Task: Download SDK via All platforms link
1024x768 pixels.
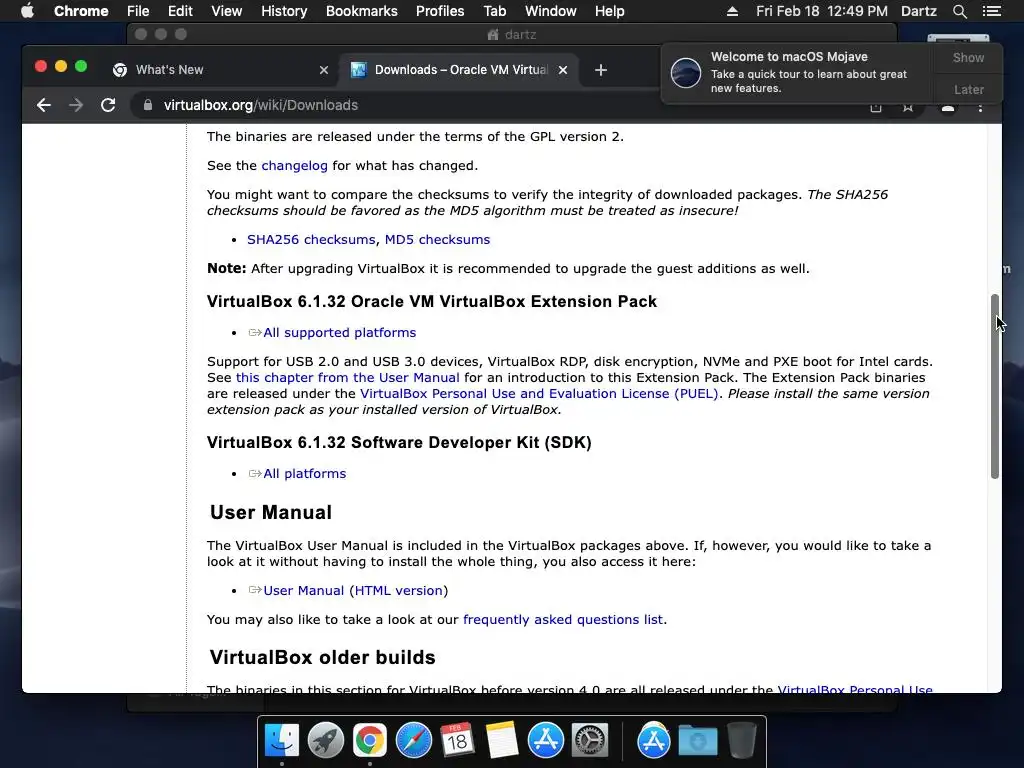Action: (x=304, y=473)
